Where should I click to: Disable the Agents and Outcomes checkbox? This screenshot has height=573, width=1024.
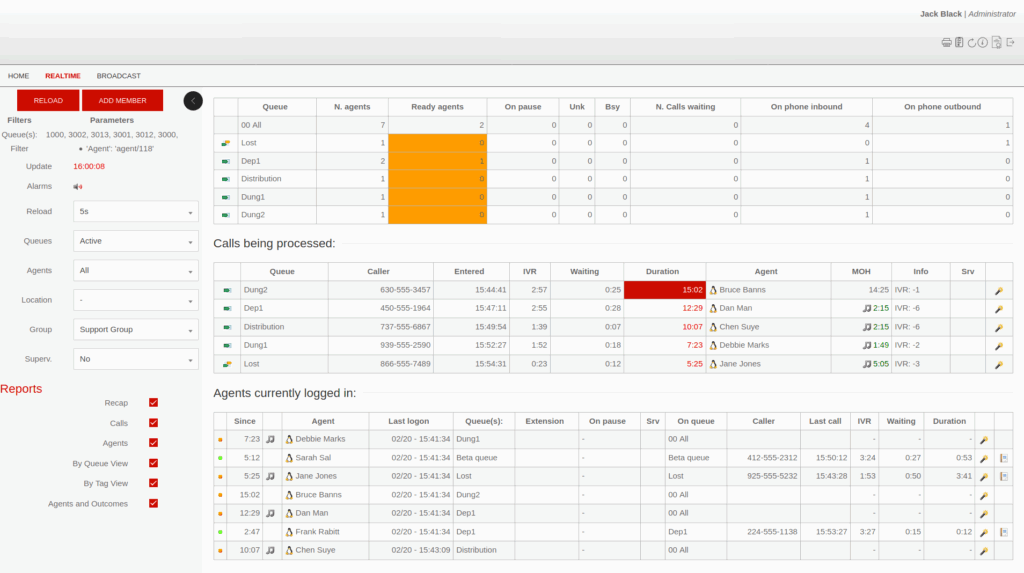pyautogui.click(x=153, y=503)
